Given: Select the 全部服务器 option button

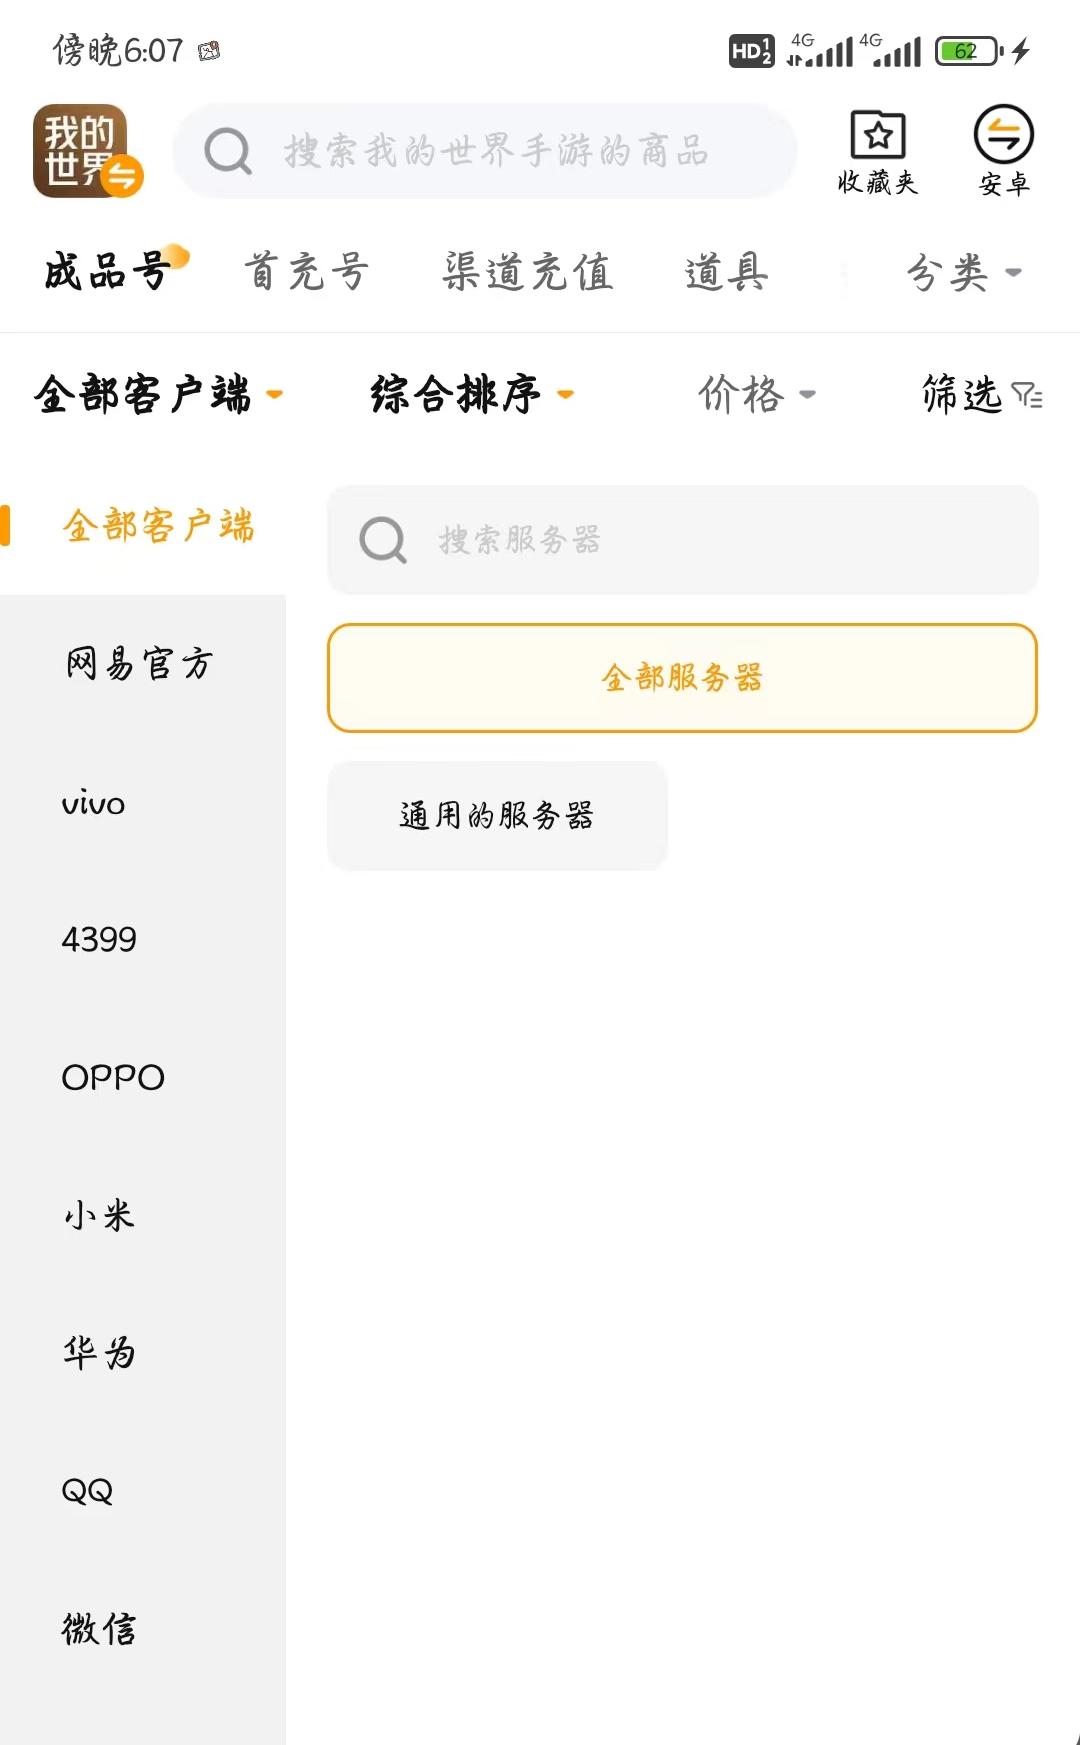Looking at the screenshot, I should point(682,678).
